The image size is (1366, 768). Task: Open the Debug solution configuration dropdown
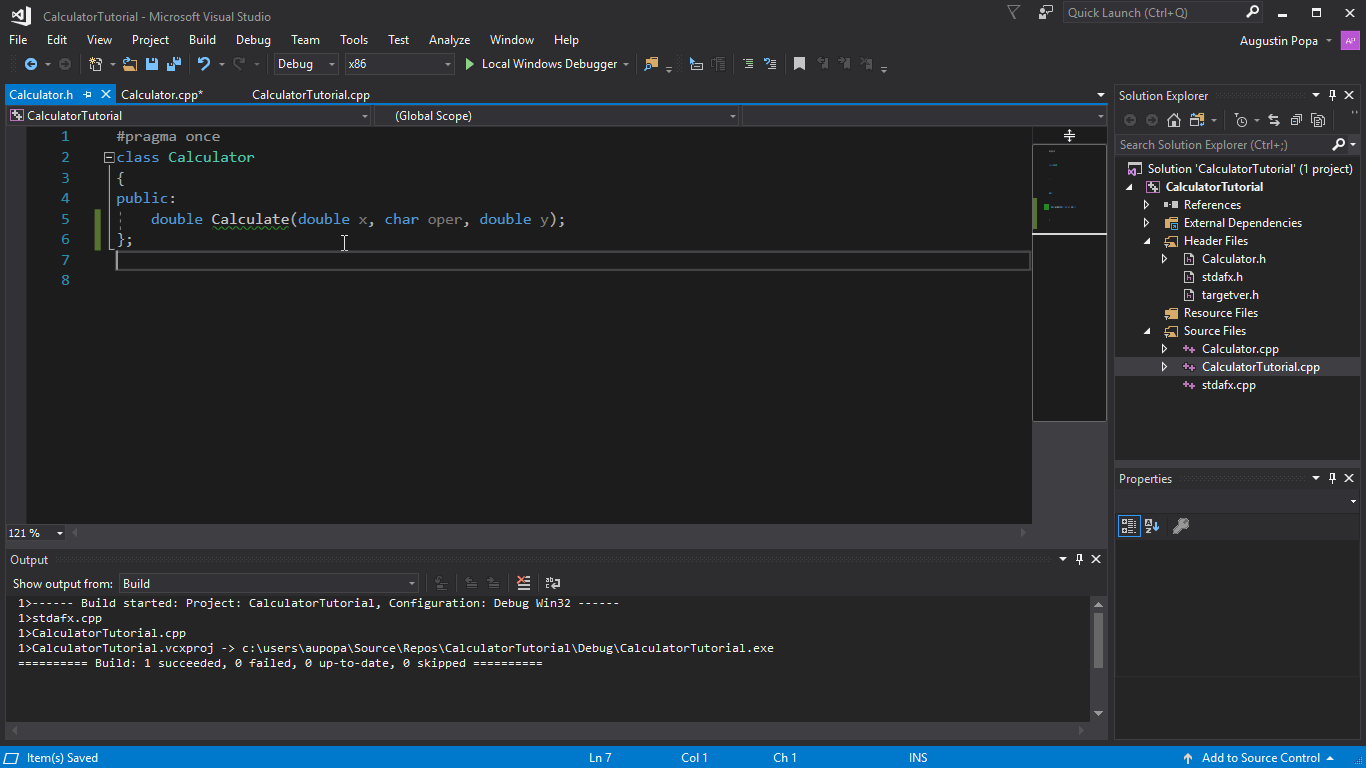(x=333, y=63)
